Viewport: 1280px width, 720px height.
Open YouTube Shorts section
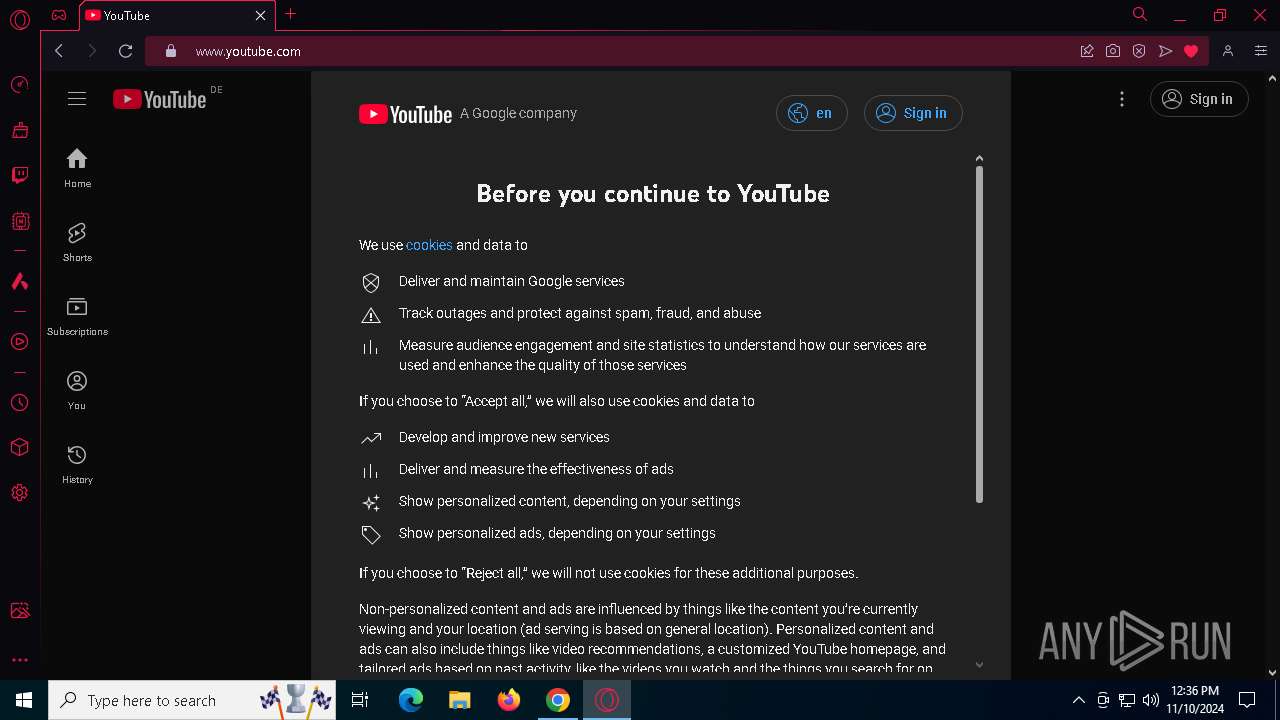click(77, 242)
